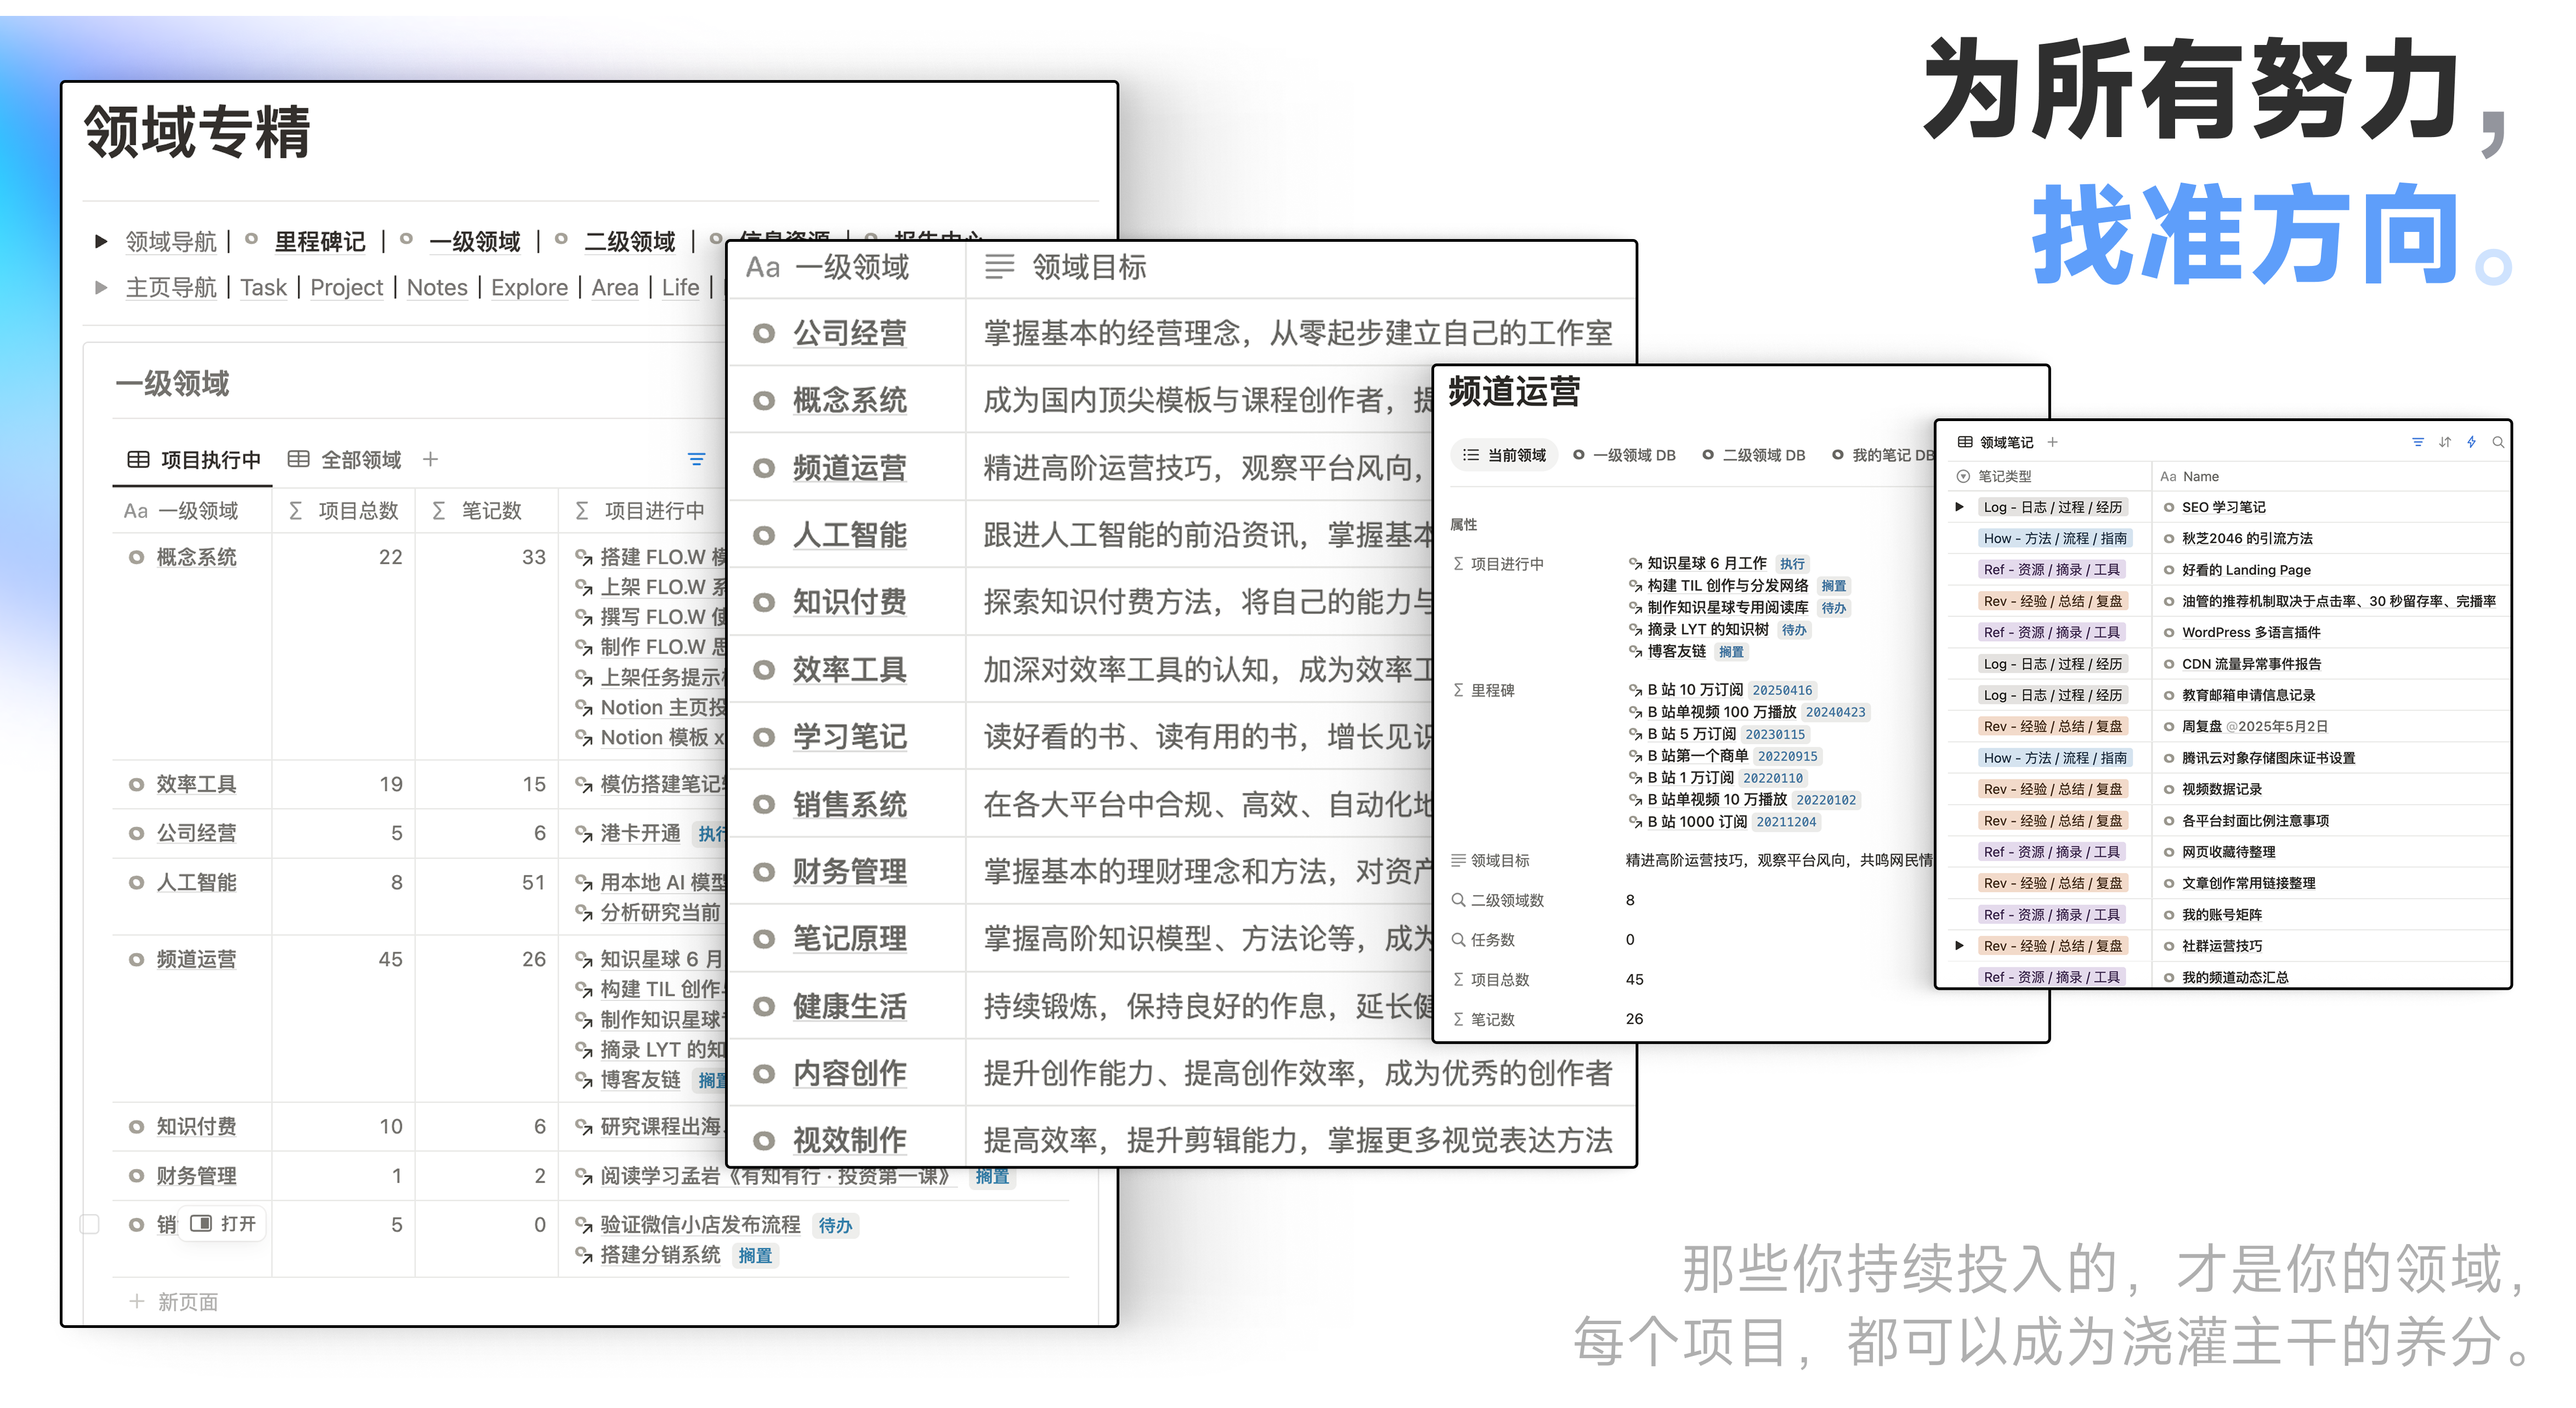Open the 二级领域 navigation link
This screenshot has height=1408, width=2576.
point(630,241)
